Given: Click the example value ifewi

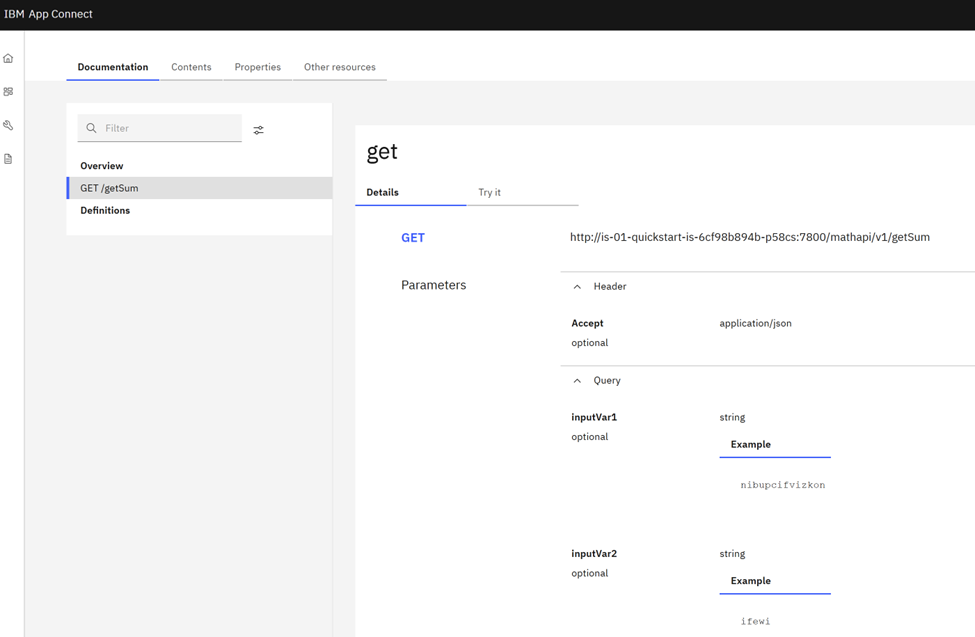Looking at the screenshot, I should click(756, 621).
